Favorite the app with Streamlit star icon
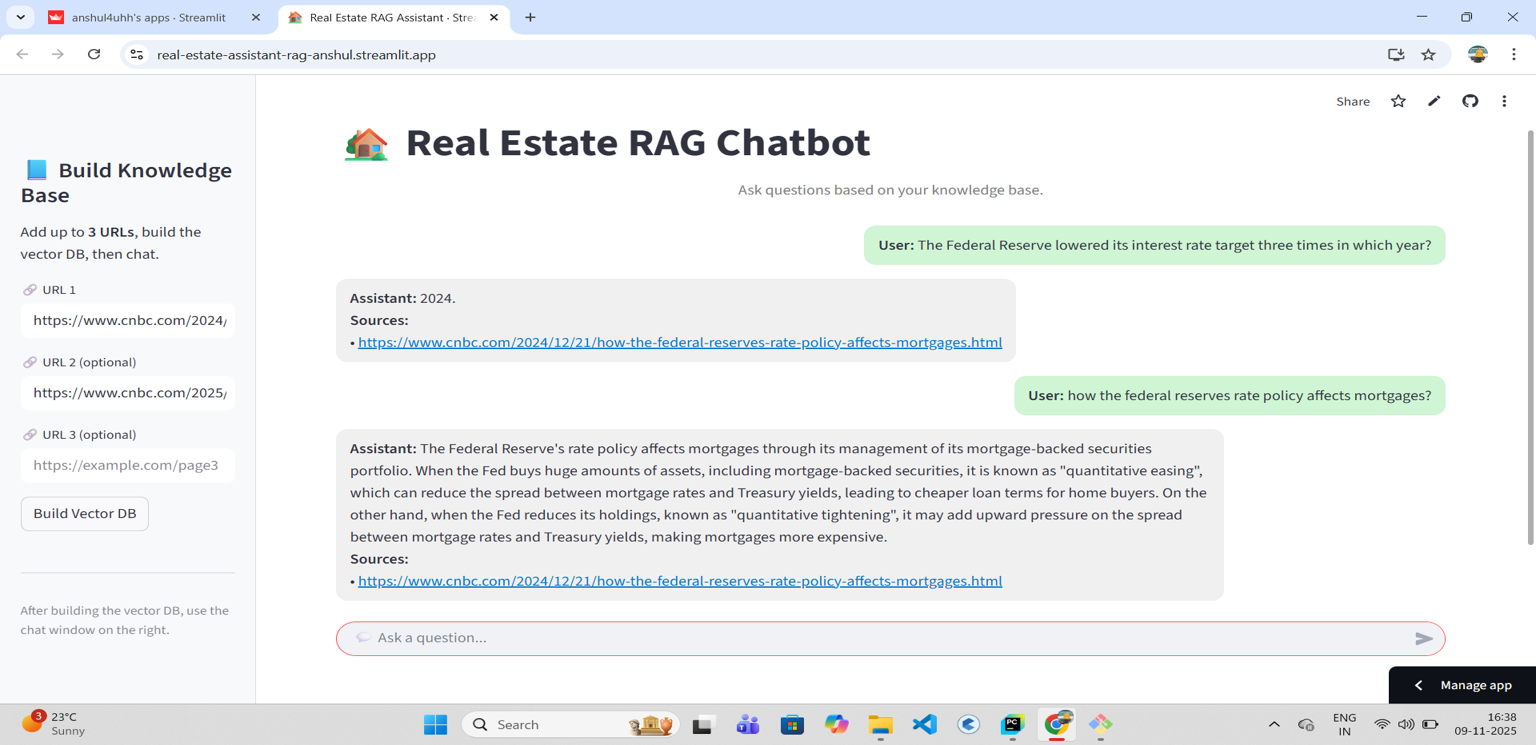This screenshot has width=1536, height=745. [x=1398, y=101]
